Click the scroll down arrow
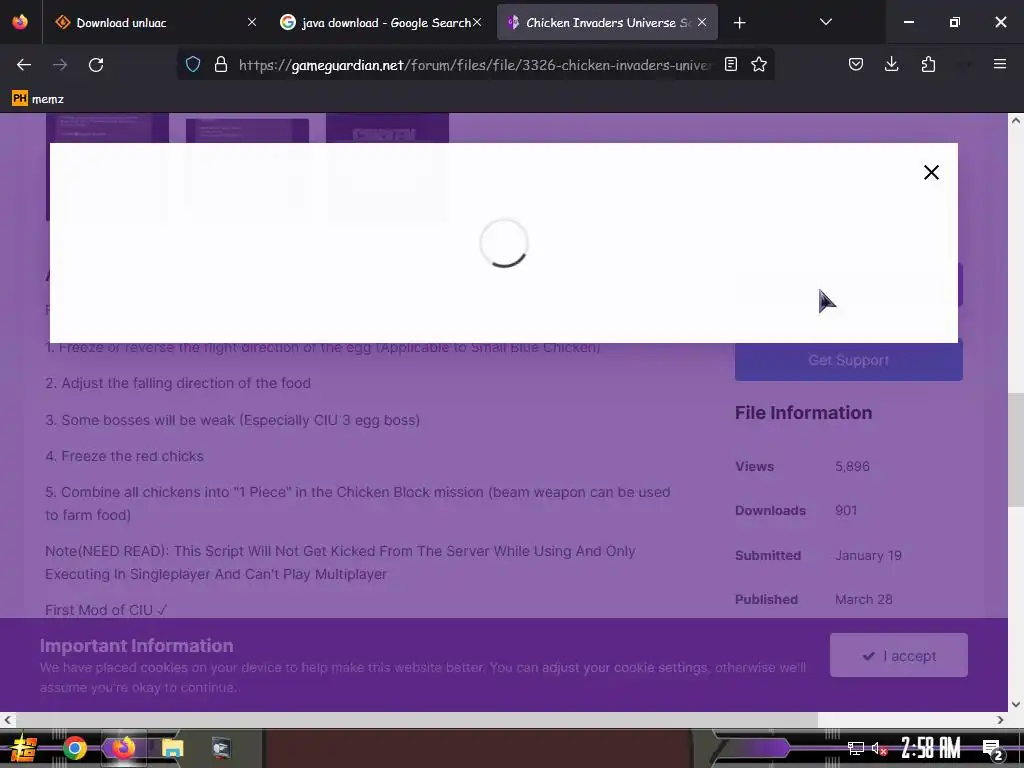1024x768 pixels. click(1016, 704)
